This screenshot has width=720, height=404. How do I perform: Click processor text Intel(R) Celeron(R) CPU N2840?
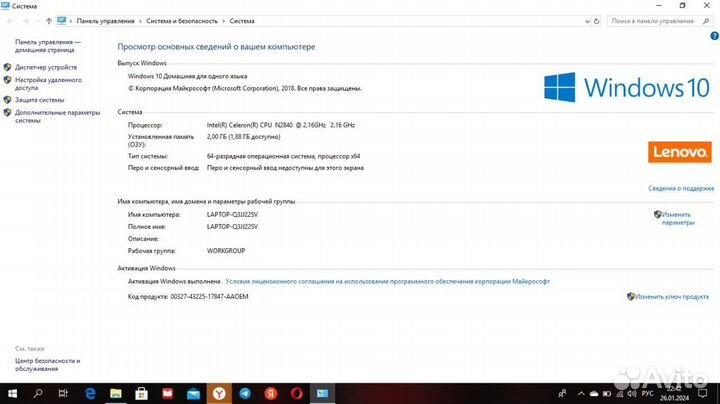point(249,125)
